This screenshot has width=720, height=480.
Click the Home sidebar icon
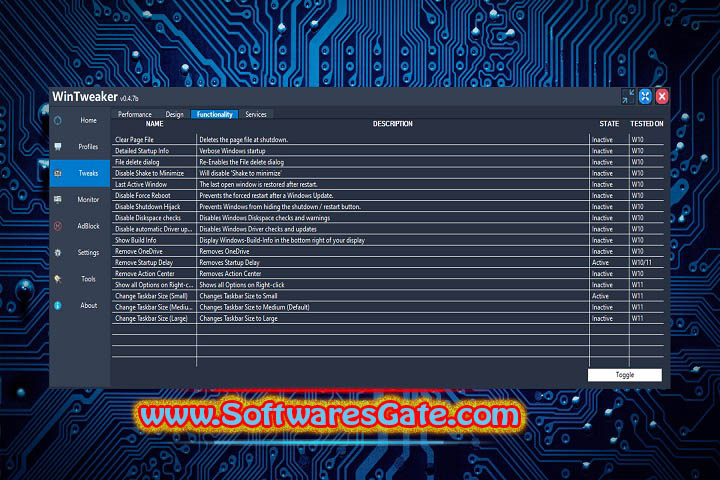click(58, 120)
